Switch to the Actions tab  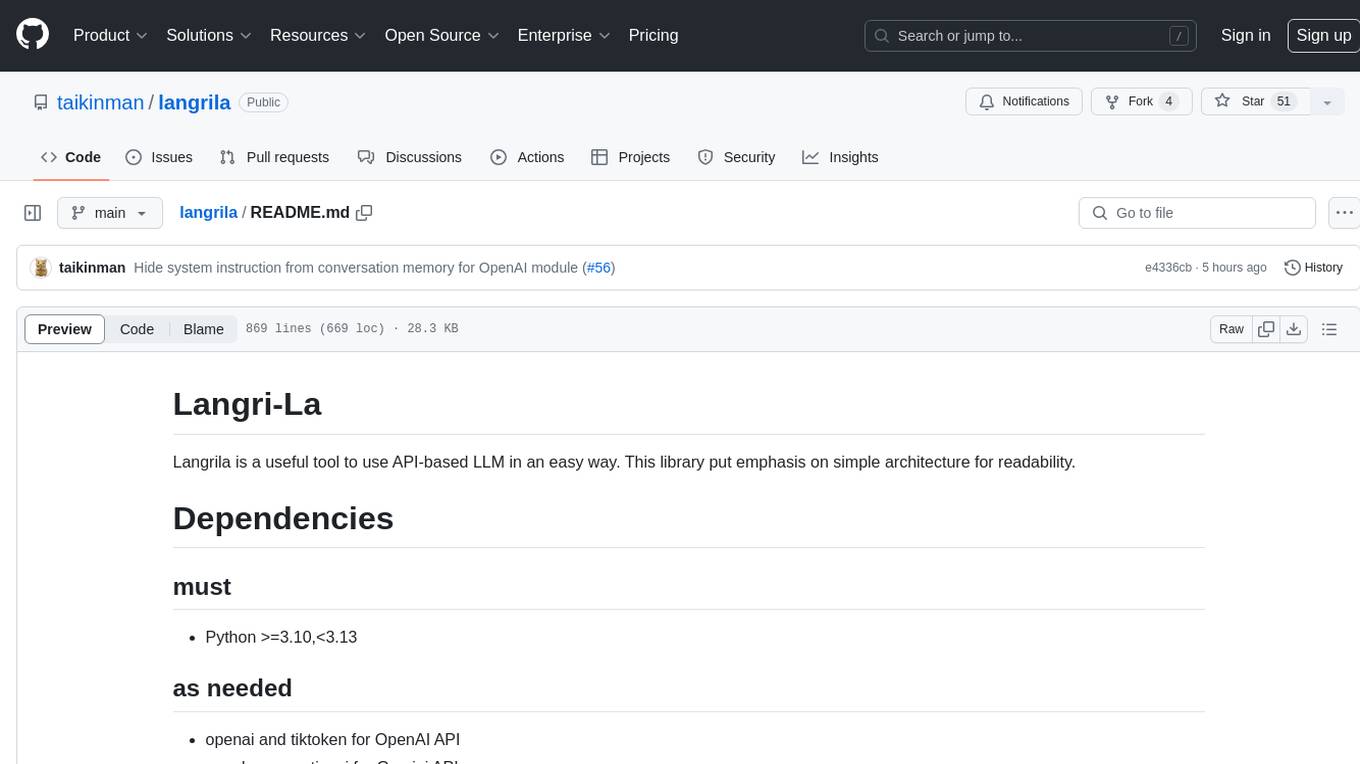[x=527, y=157]
